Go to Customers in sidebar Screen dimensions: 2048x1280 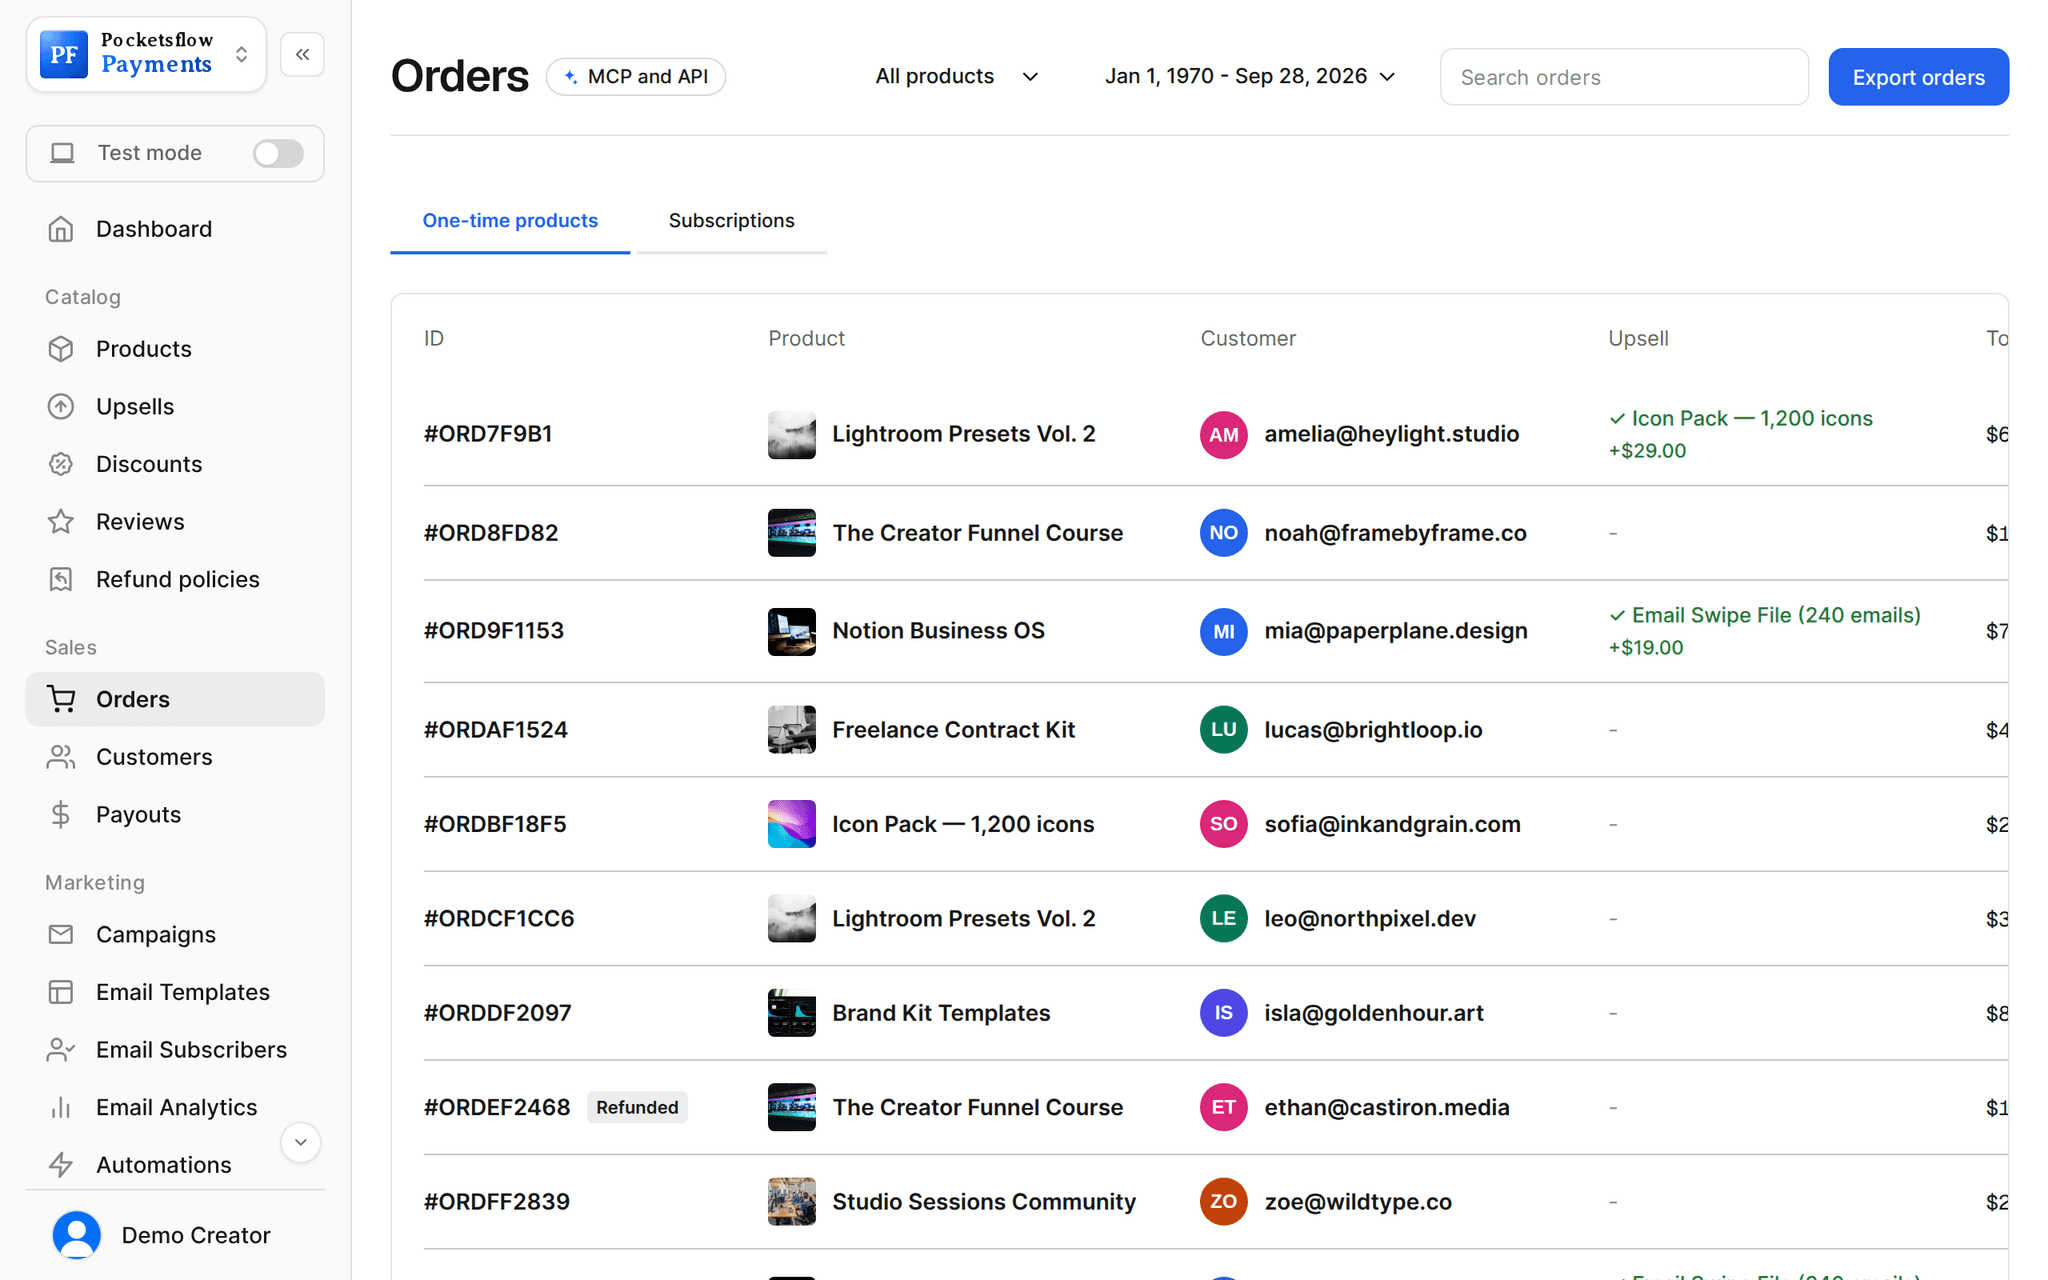pyautogui.click(x=175, y=757)
